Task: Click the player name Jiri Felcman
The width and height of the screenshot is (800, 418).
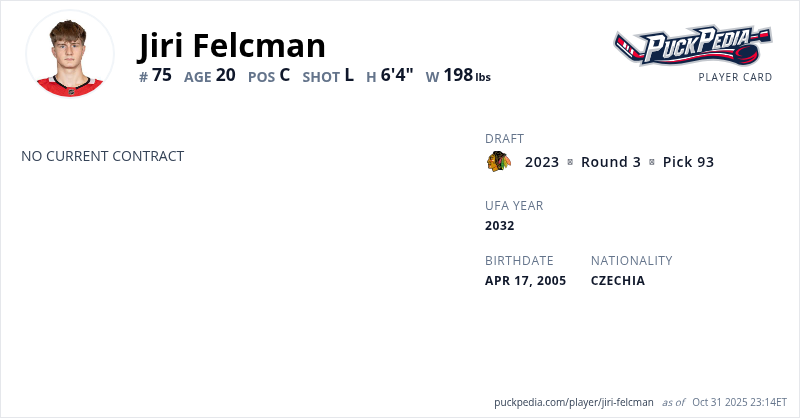Action: click(x=232, y=45)
